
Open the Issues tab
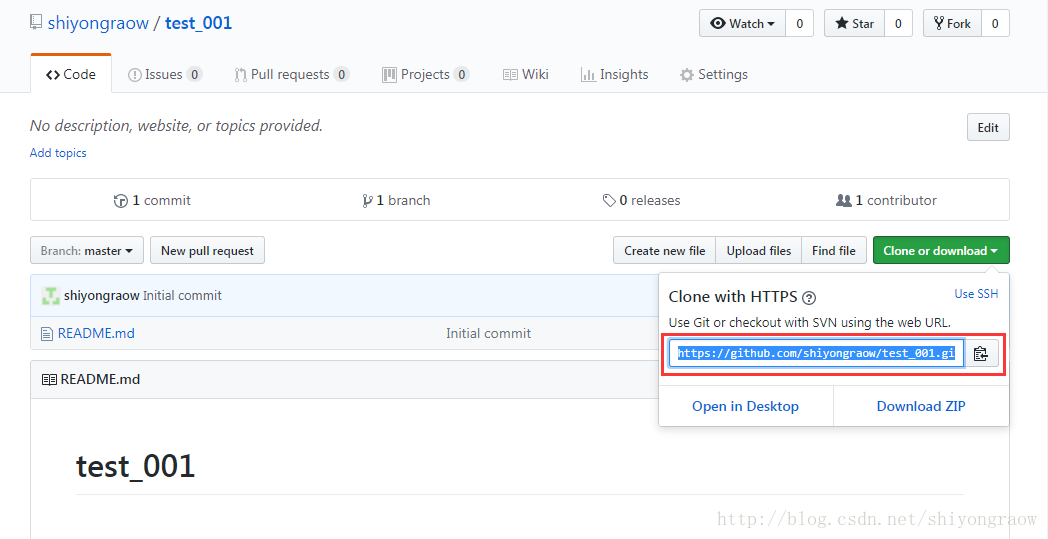point(164,74)
